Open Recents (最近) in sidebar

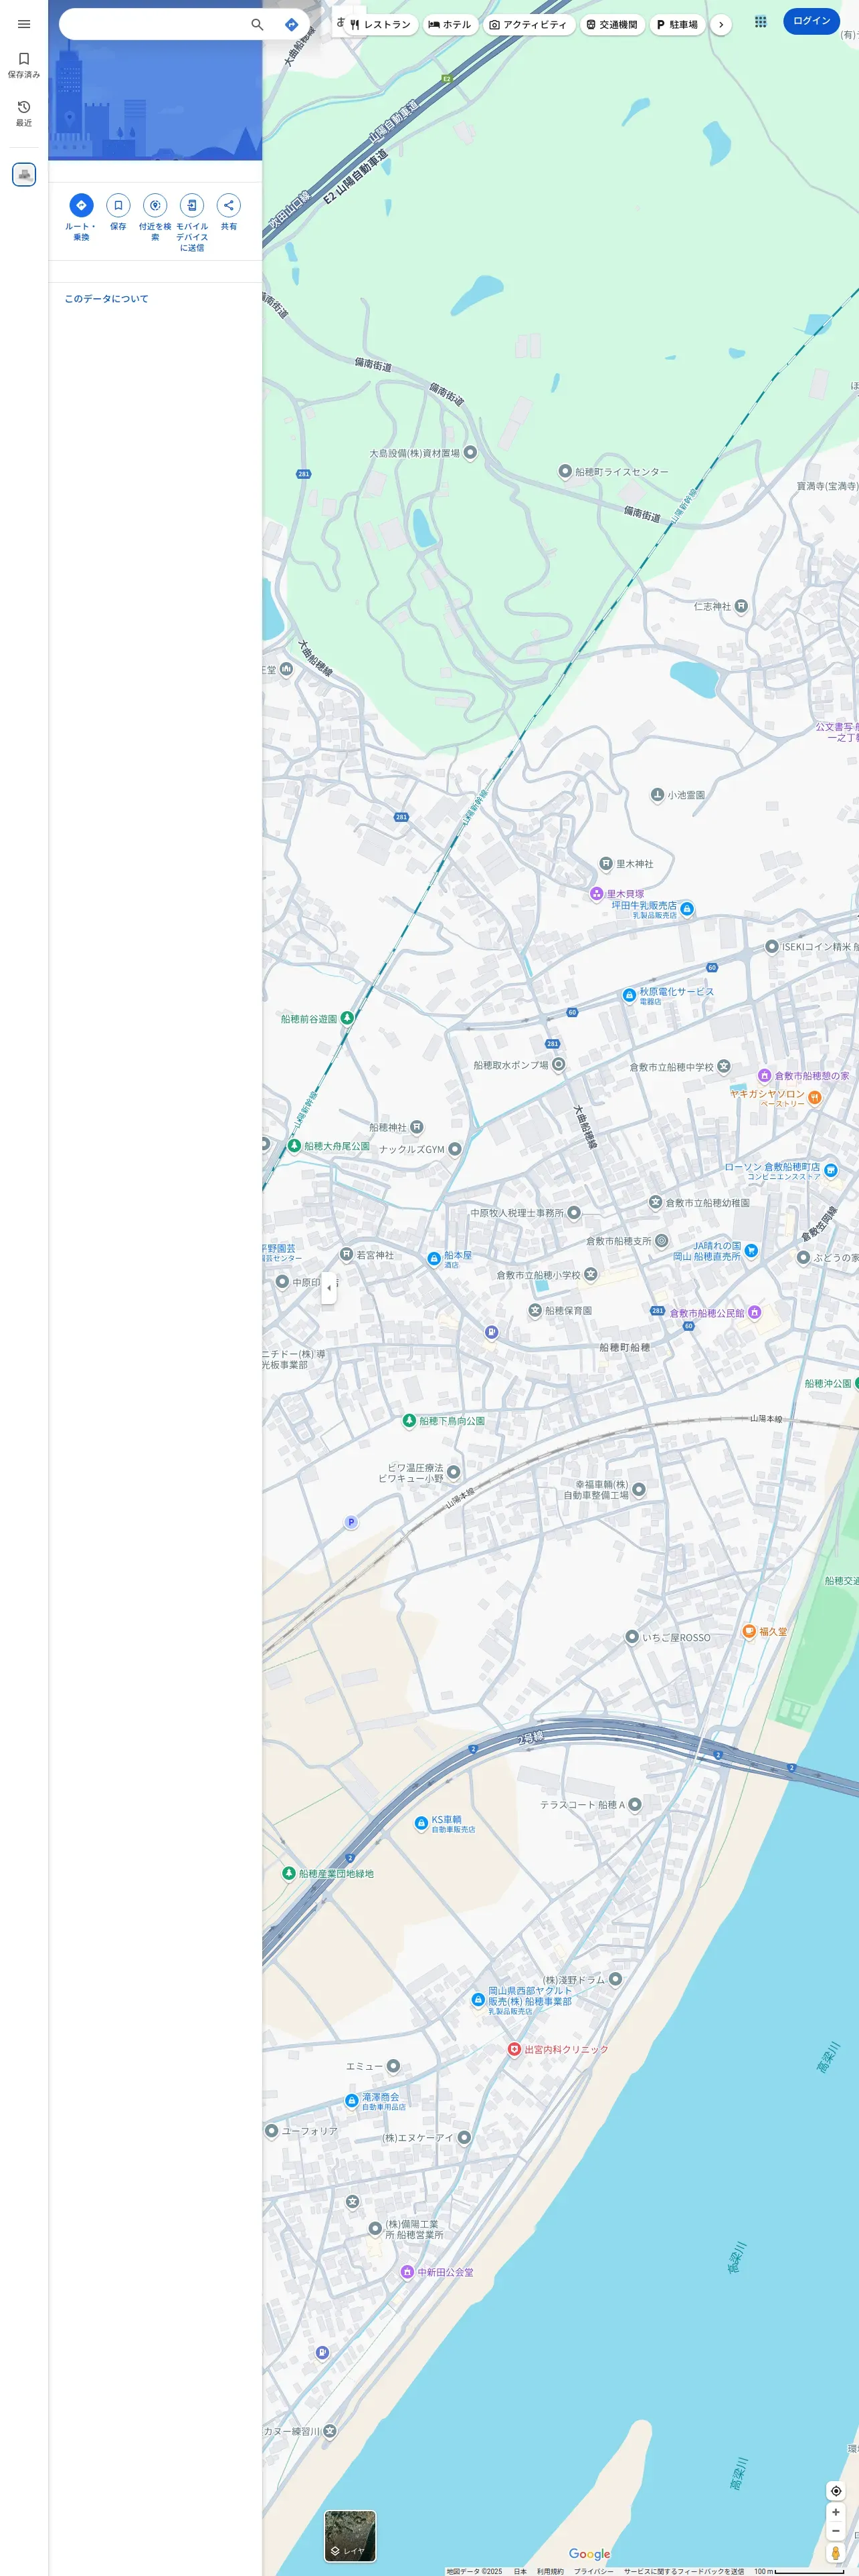pos(24,113)
